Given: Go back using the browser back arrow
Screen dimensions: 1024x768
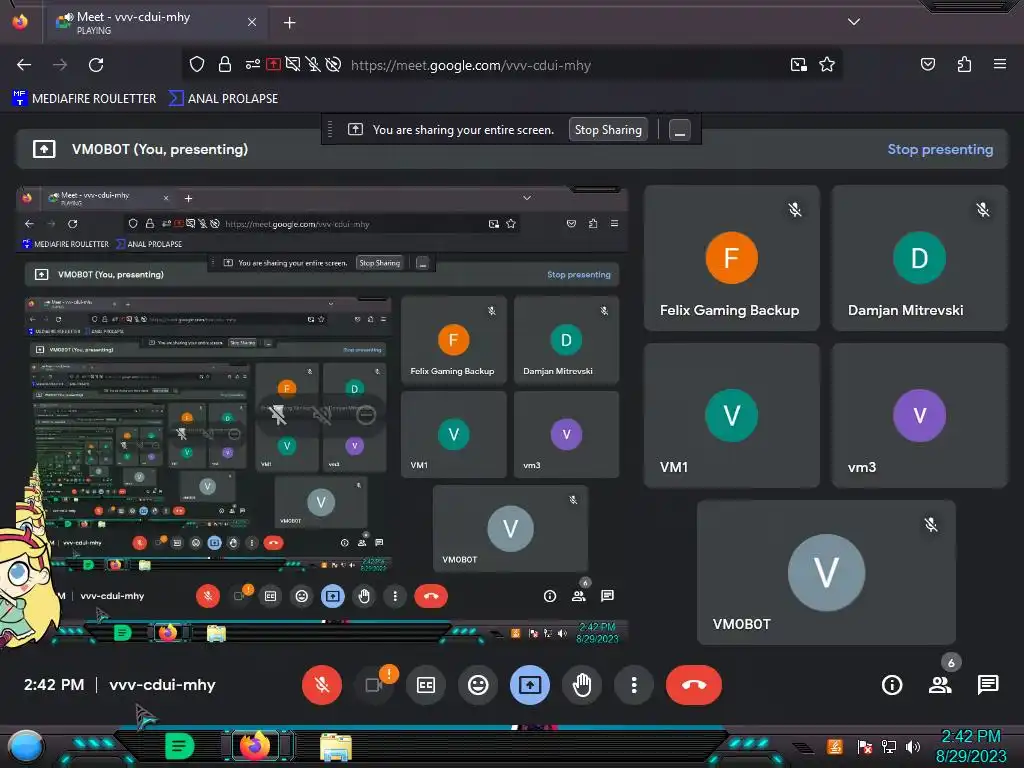Looking at the screenshot, I should (24, 65).
